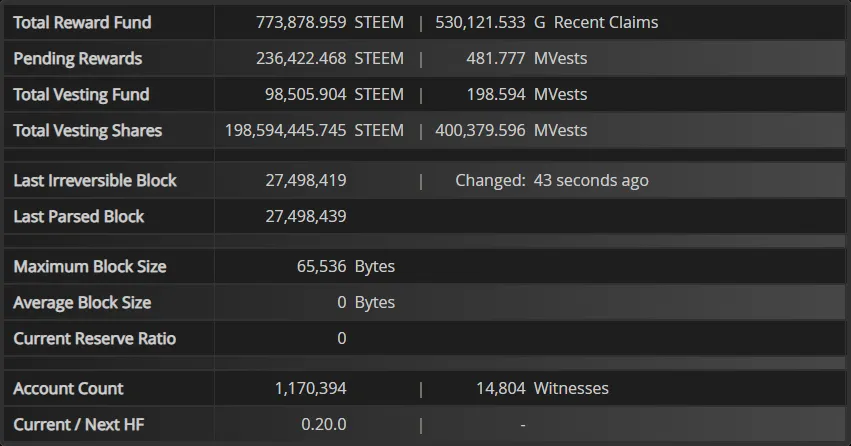This screenshot has width=851, height=446.
Task: Select the 400,379.596 MVests value
Action: pos(480,130)
